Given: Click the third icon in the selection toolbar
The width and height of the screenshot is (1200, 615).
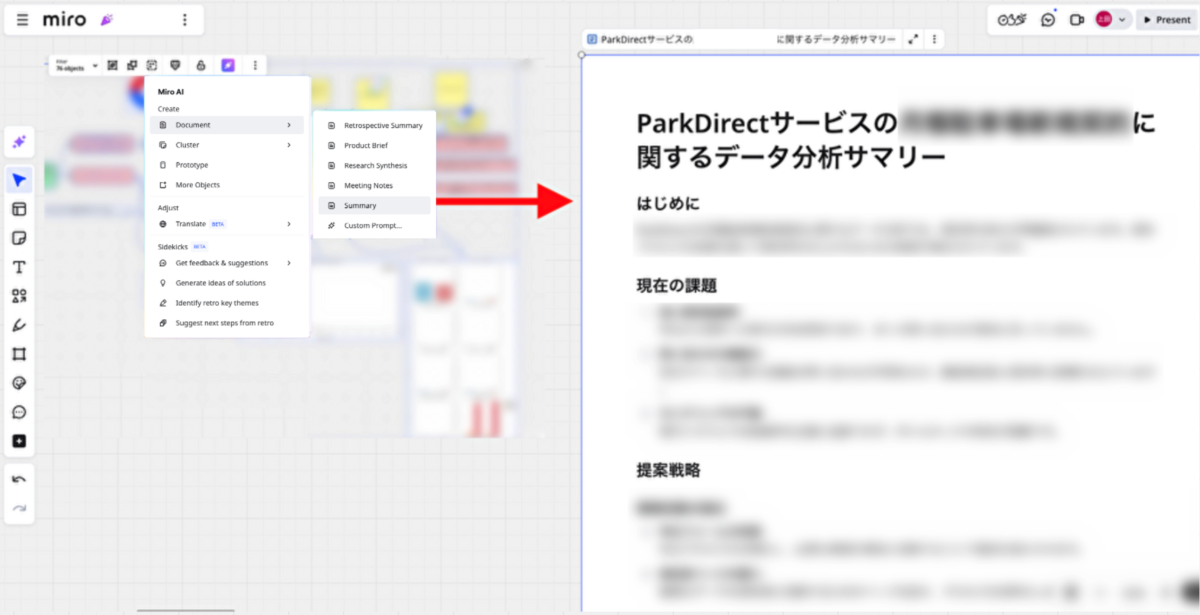Looking at the screenshot, I should [x=152, y=65].
